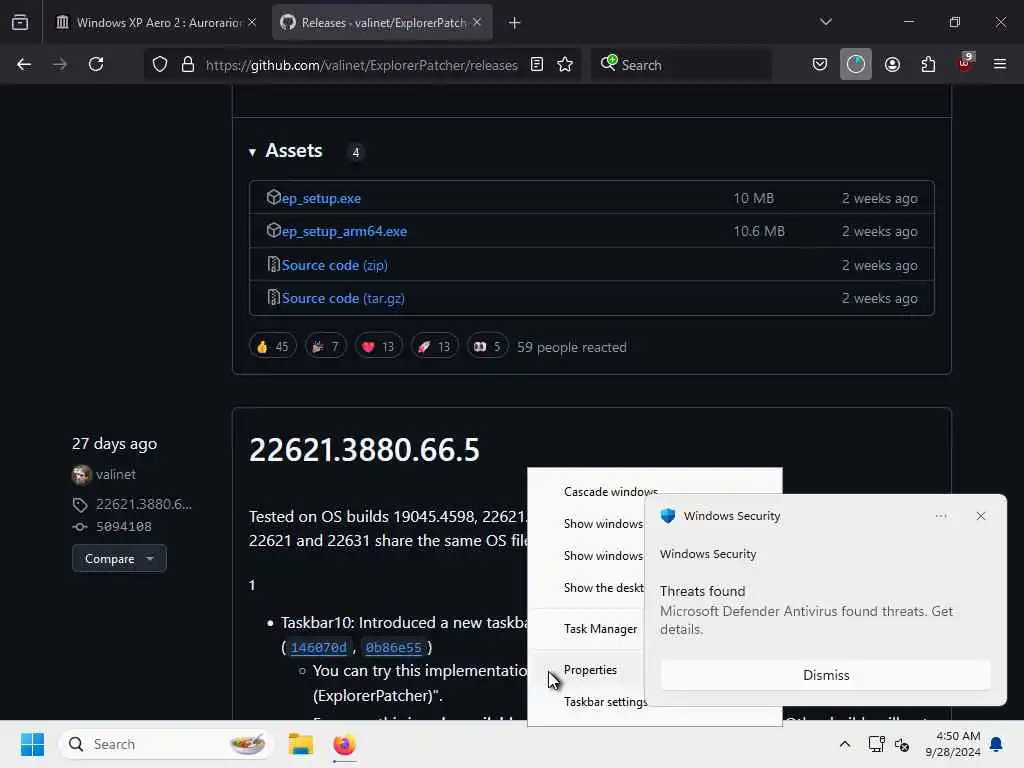The image size is (1024, 768).
Task: Switch to Windows XP Aero 2 tab
Action: [x=156, y=22]
